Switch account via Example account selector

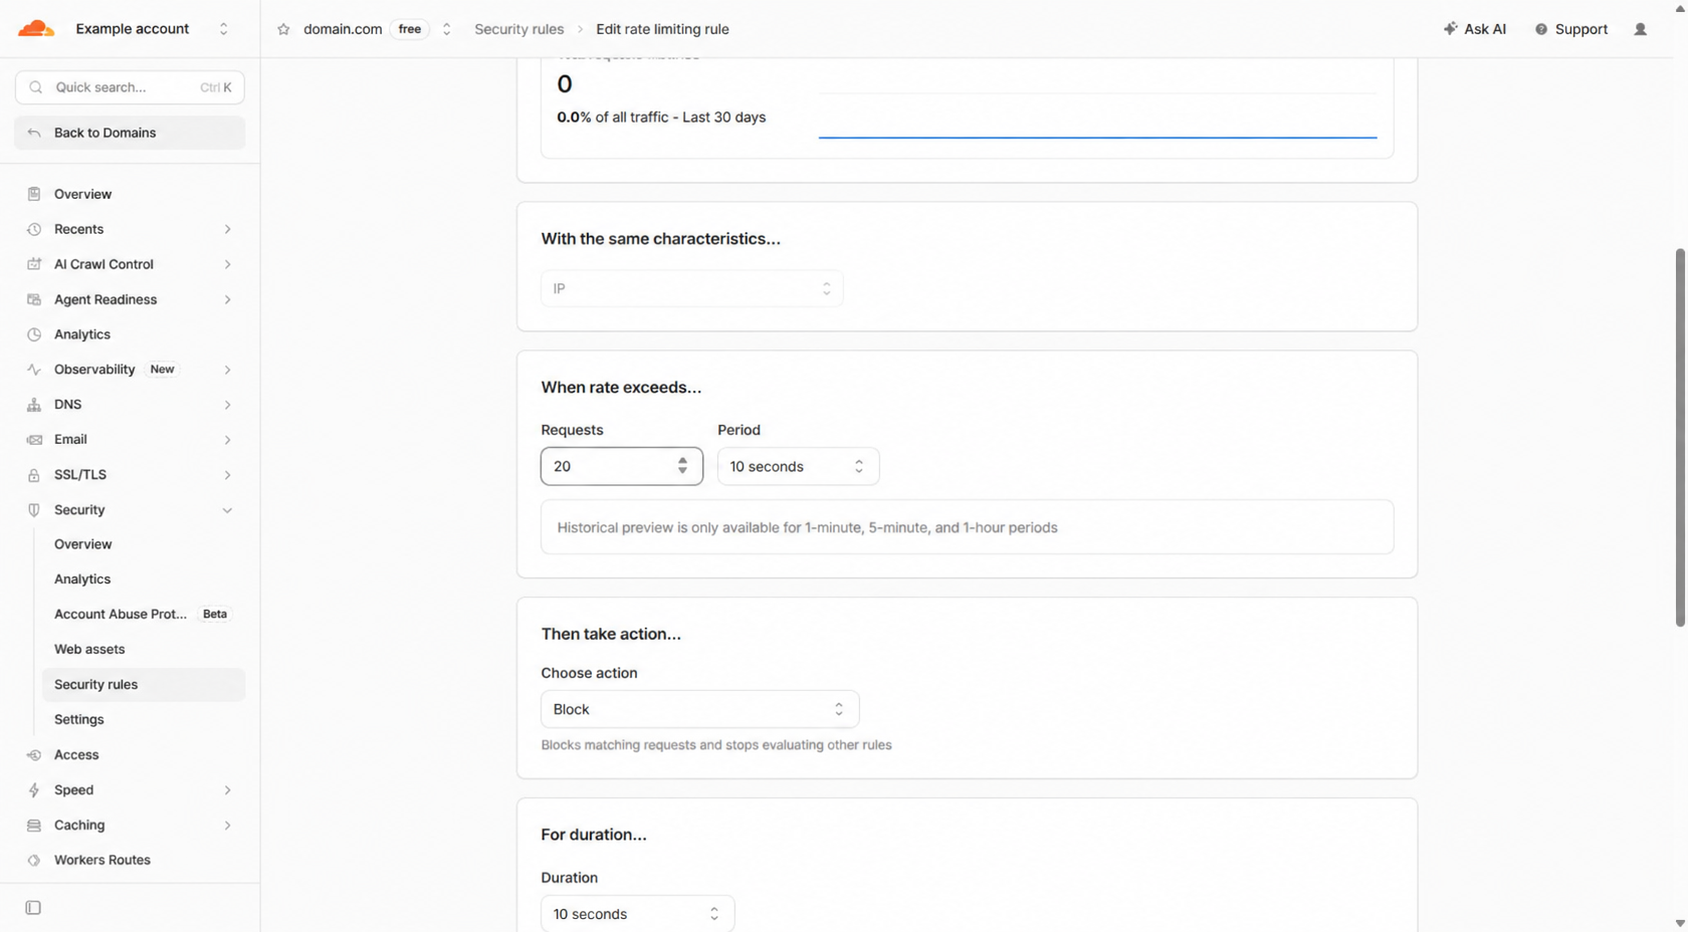point(153,29)
